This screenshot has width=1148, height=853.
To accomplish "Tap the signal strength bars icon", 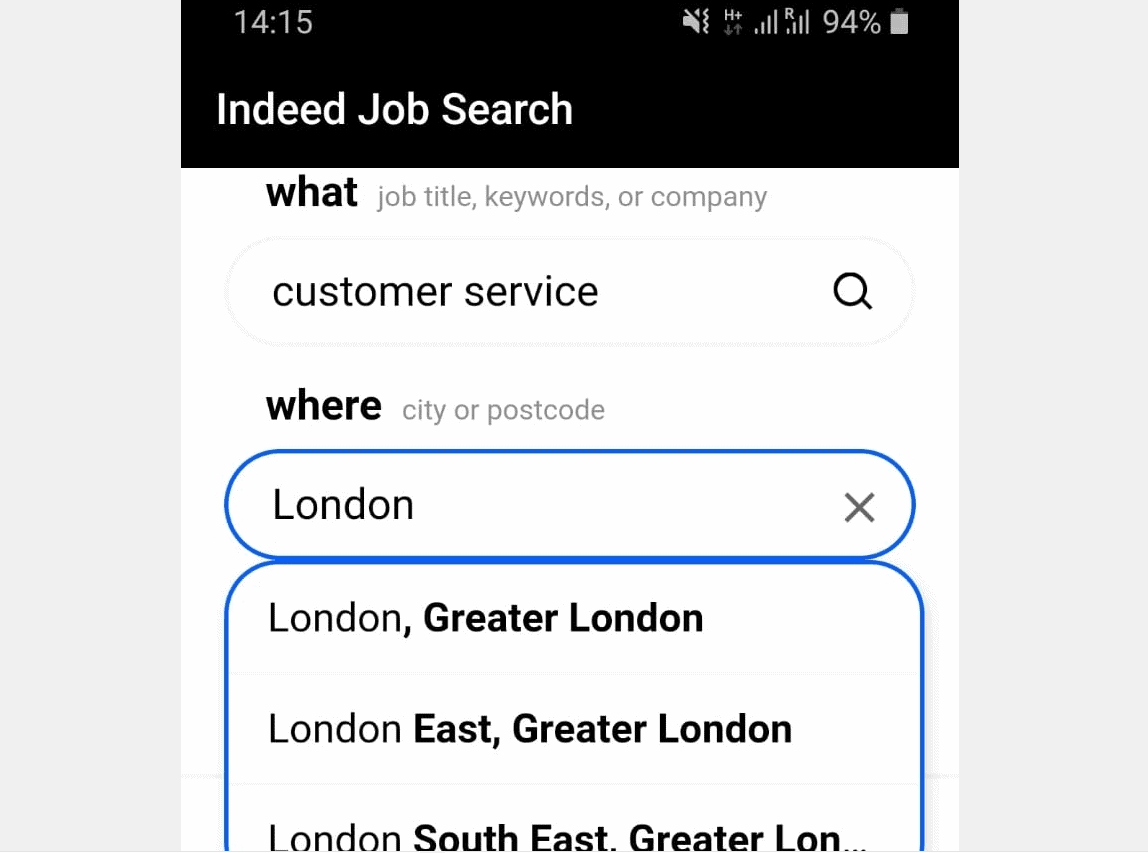I will 766,22.
